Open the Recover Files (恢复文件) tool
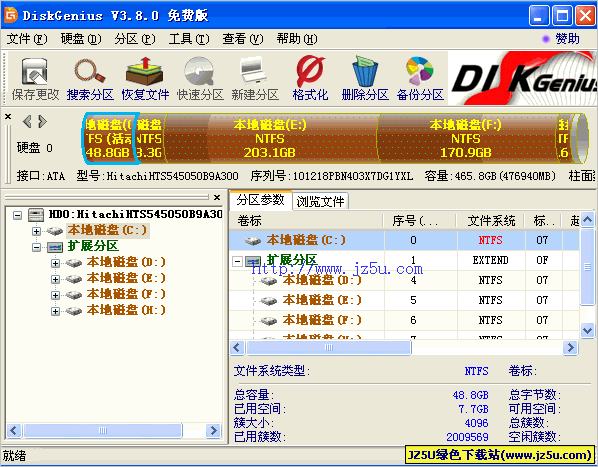This screenshot has height=467, width=598. 145,71
